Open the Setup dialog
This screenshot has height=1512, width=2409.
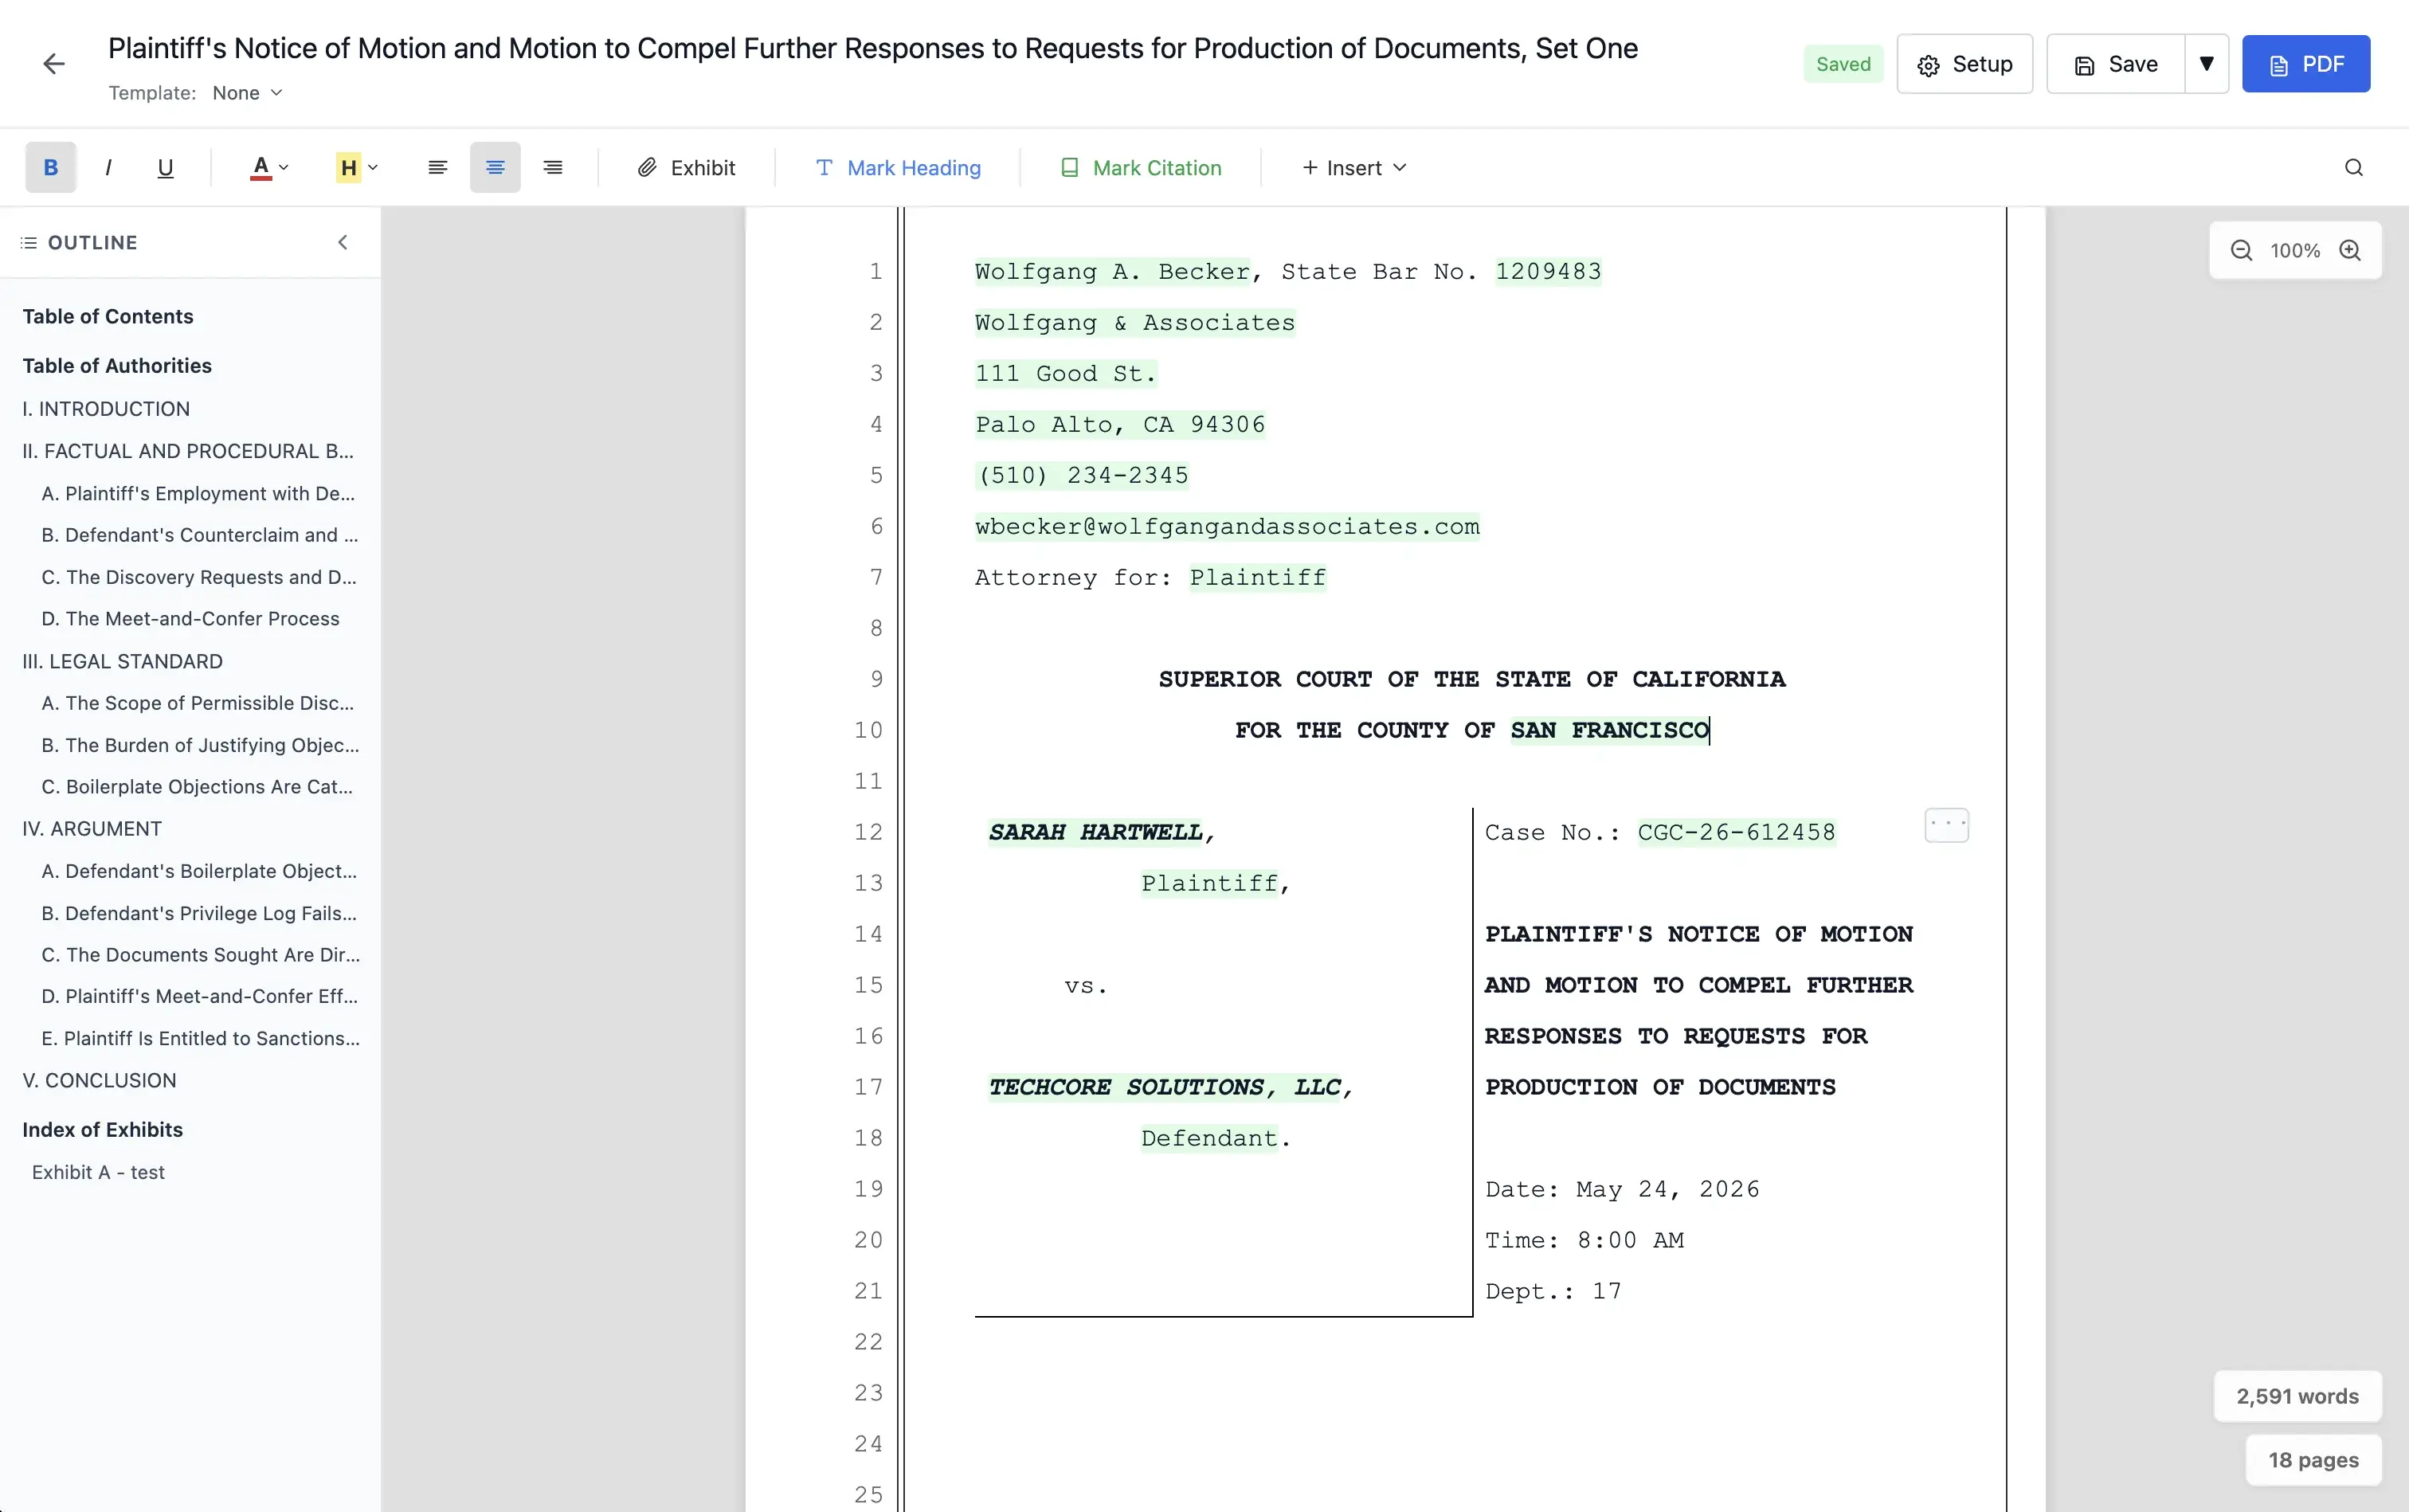coord(1965,64)
